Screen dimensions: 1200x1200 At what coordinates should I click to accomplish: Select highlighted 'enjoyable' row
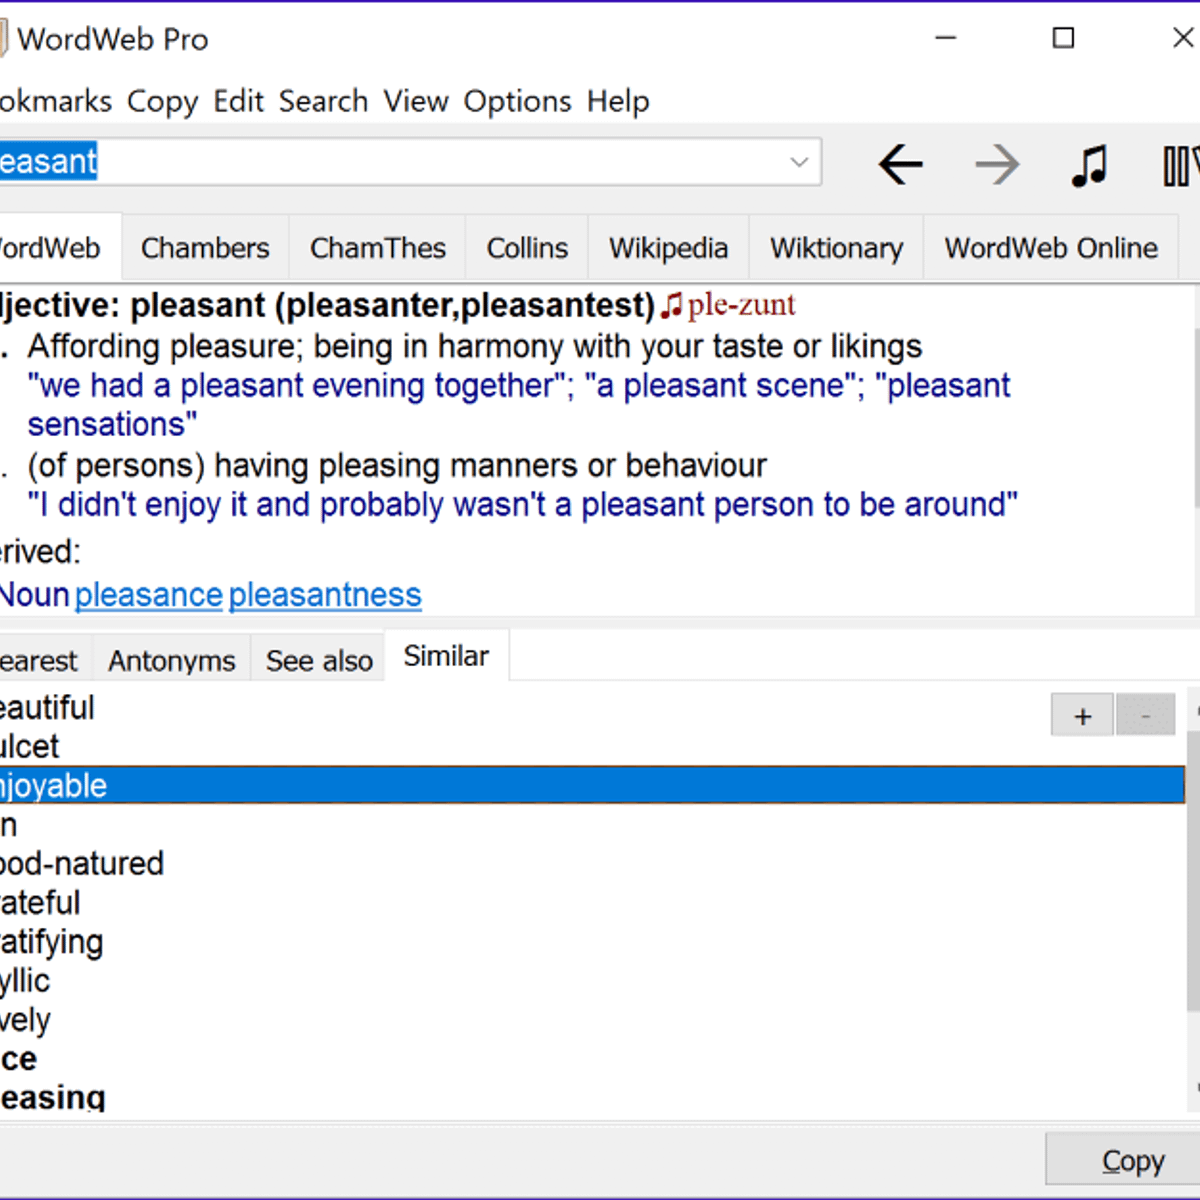(x=592, y=785)
